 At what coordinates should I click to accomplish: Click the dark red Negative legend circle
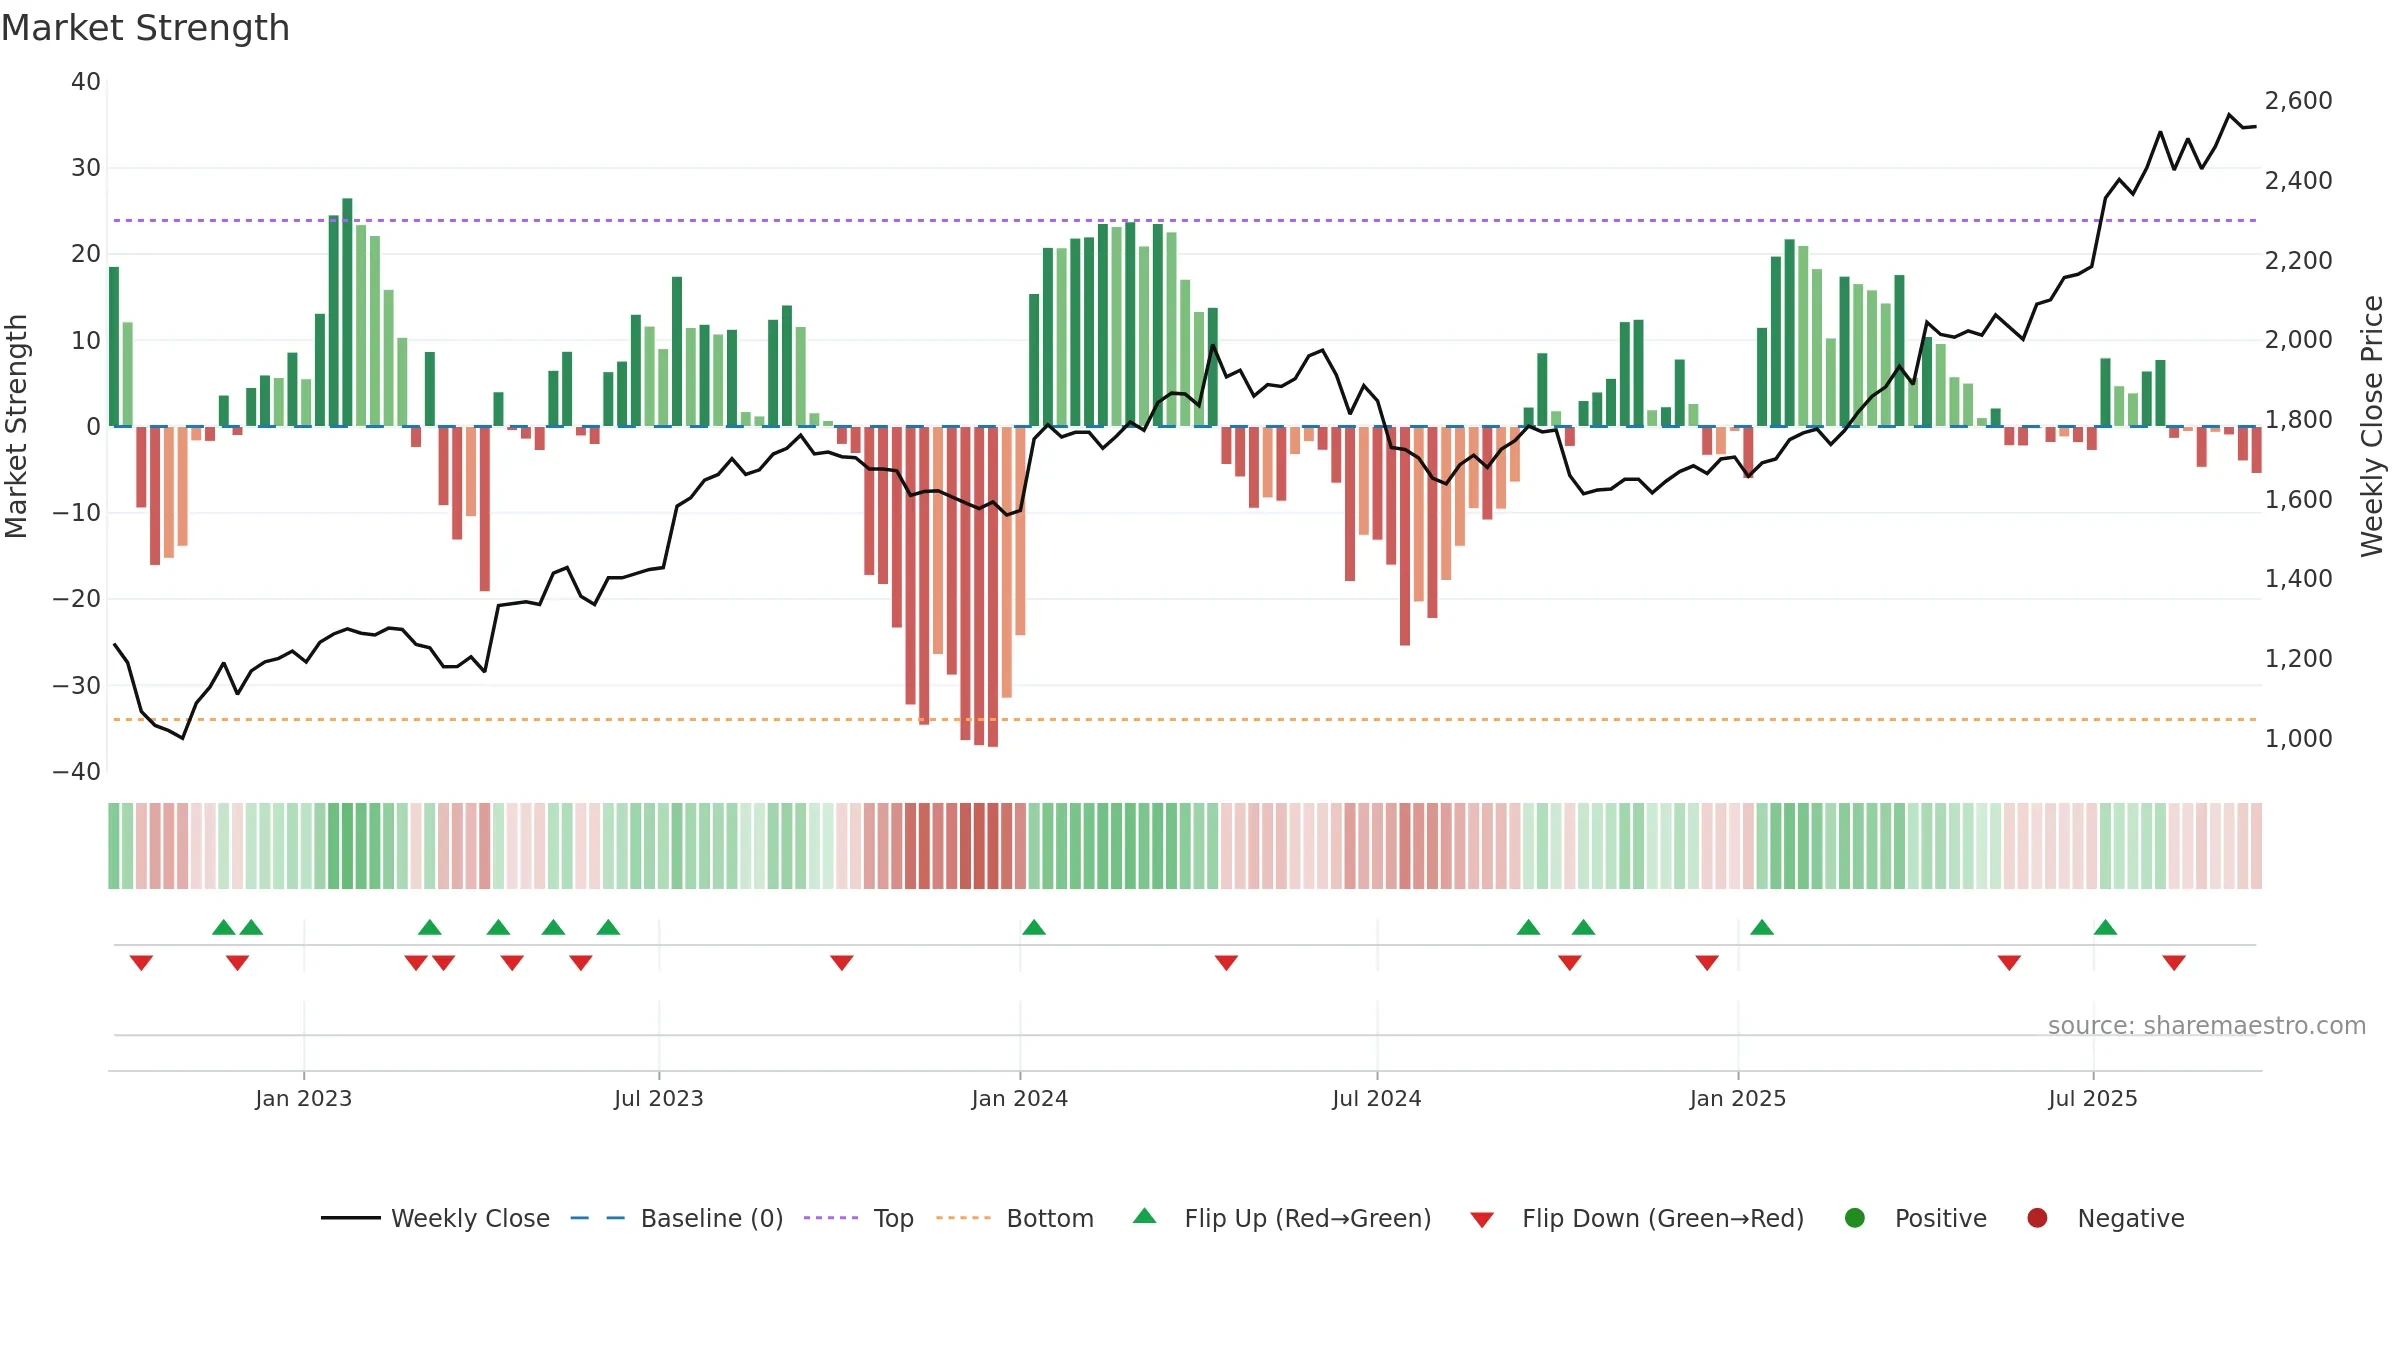tap(2037, 1218)
